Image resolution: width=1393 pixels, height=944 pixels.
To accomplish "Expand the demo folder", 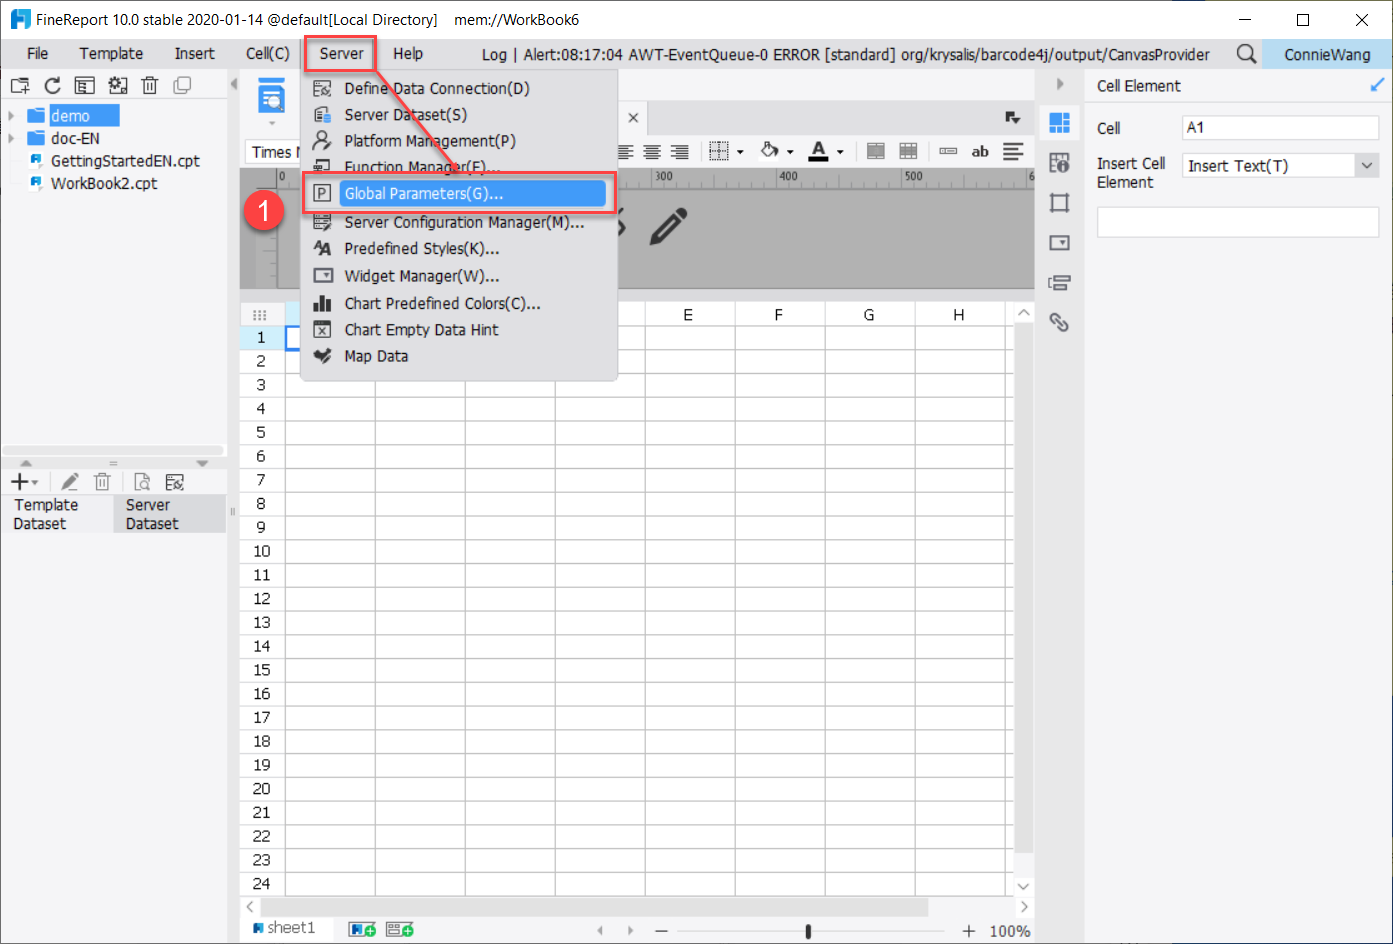I will [x=11, y=116].
